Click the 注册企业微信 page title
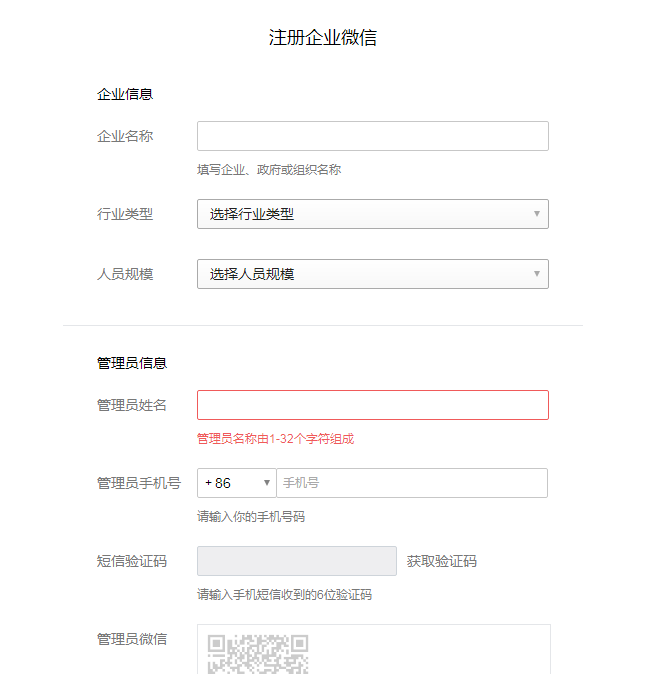The width and height of the screenshot is (649, 674). (323, 38)
